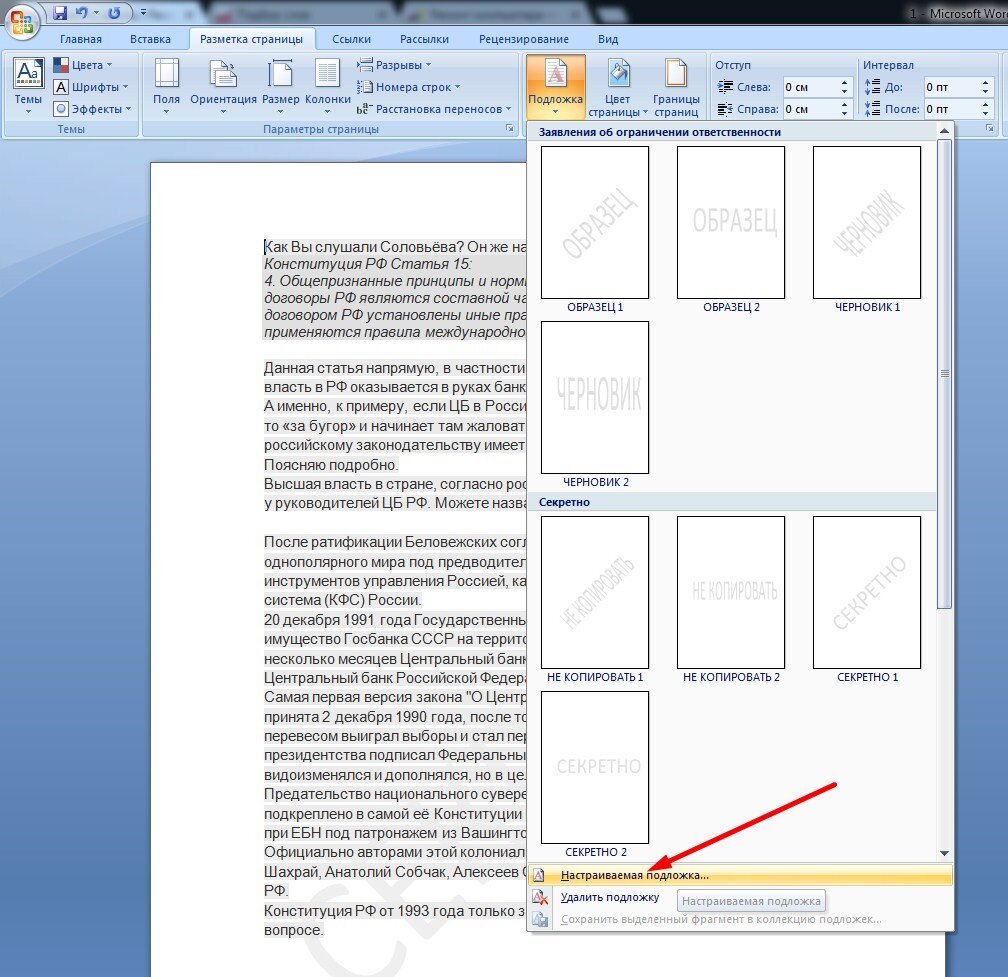
Task: Increase Слева indent with up stepper
Action: pyautogui.click(x=845, y=82)
